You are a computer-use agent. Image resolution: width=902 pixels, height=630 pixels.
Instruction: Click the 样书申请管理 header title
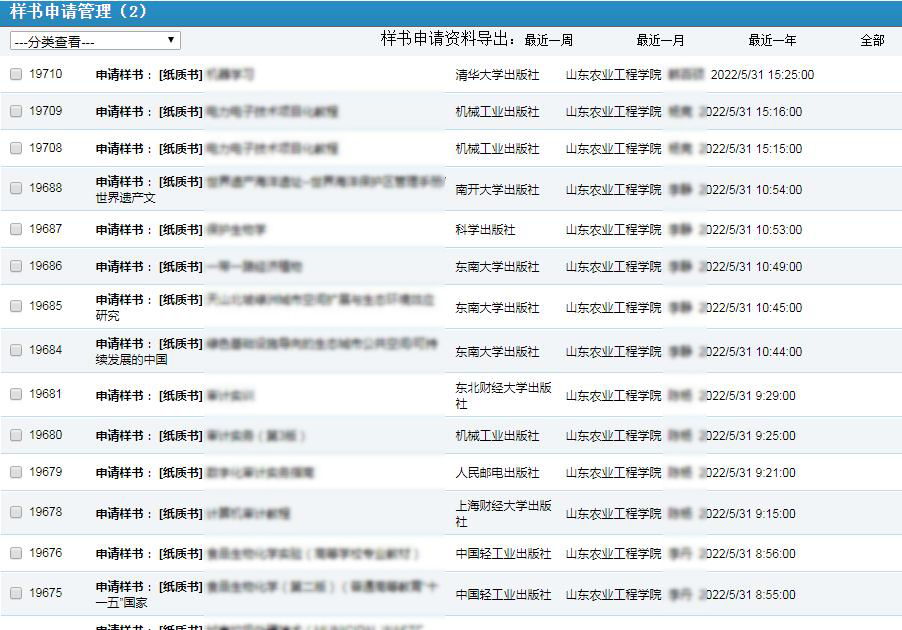tap(78, 12)
